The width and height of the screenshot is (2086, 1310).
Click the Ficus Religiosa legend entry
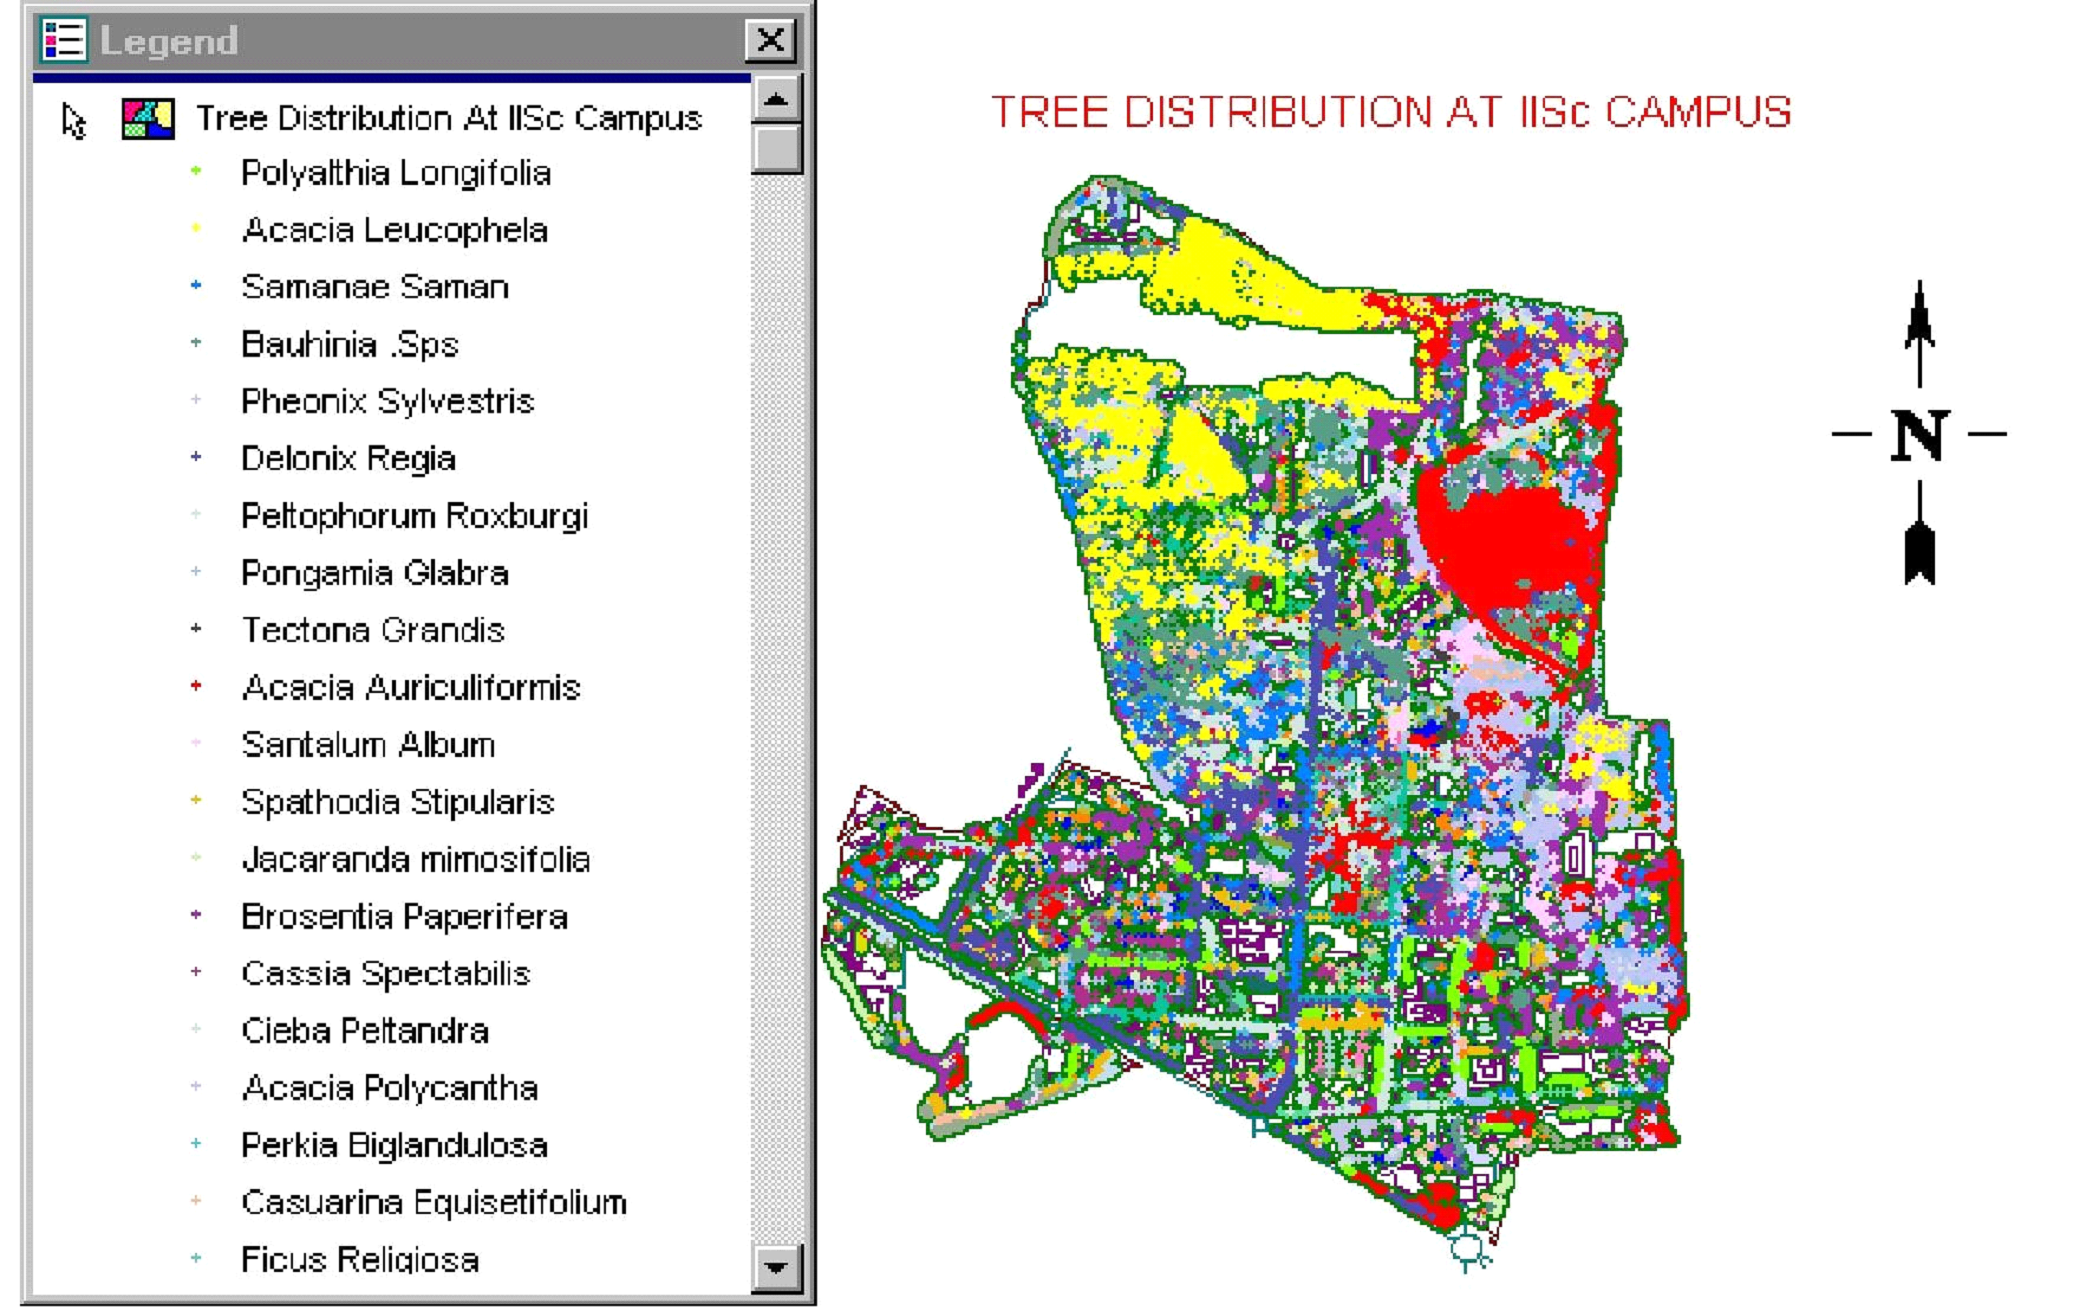pyautogui.click(x=360, y=1259)
